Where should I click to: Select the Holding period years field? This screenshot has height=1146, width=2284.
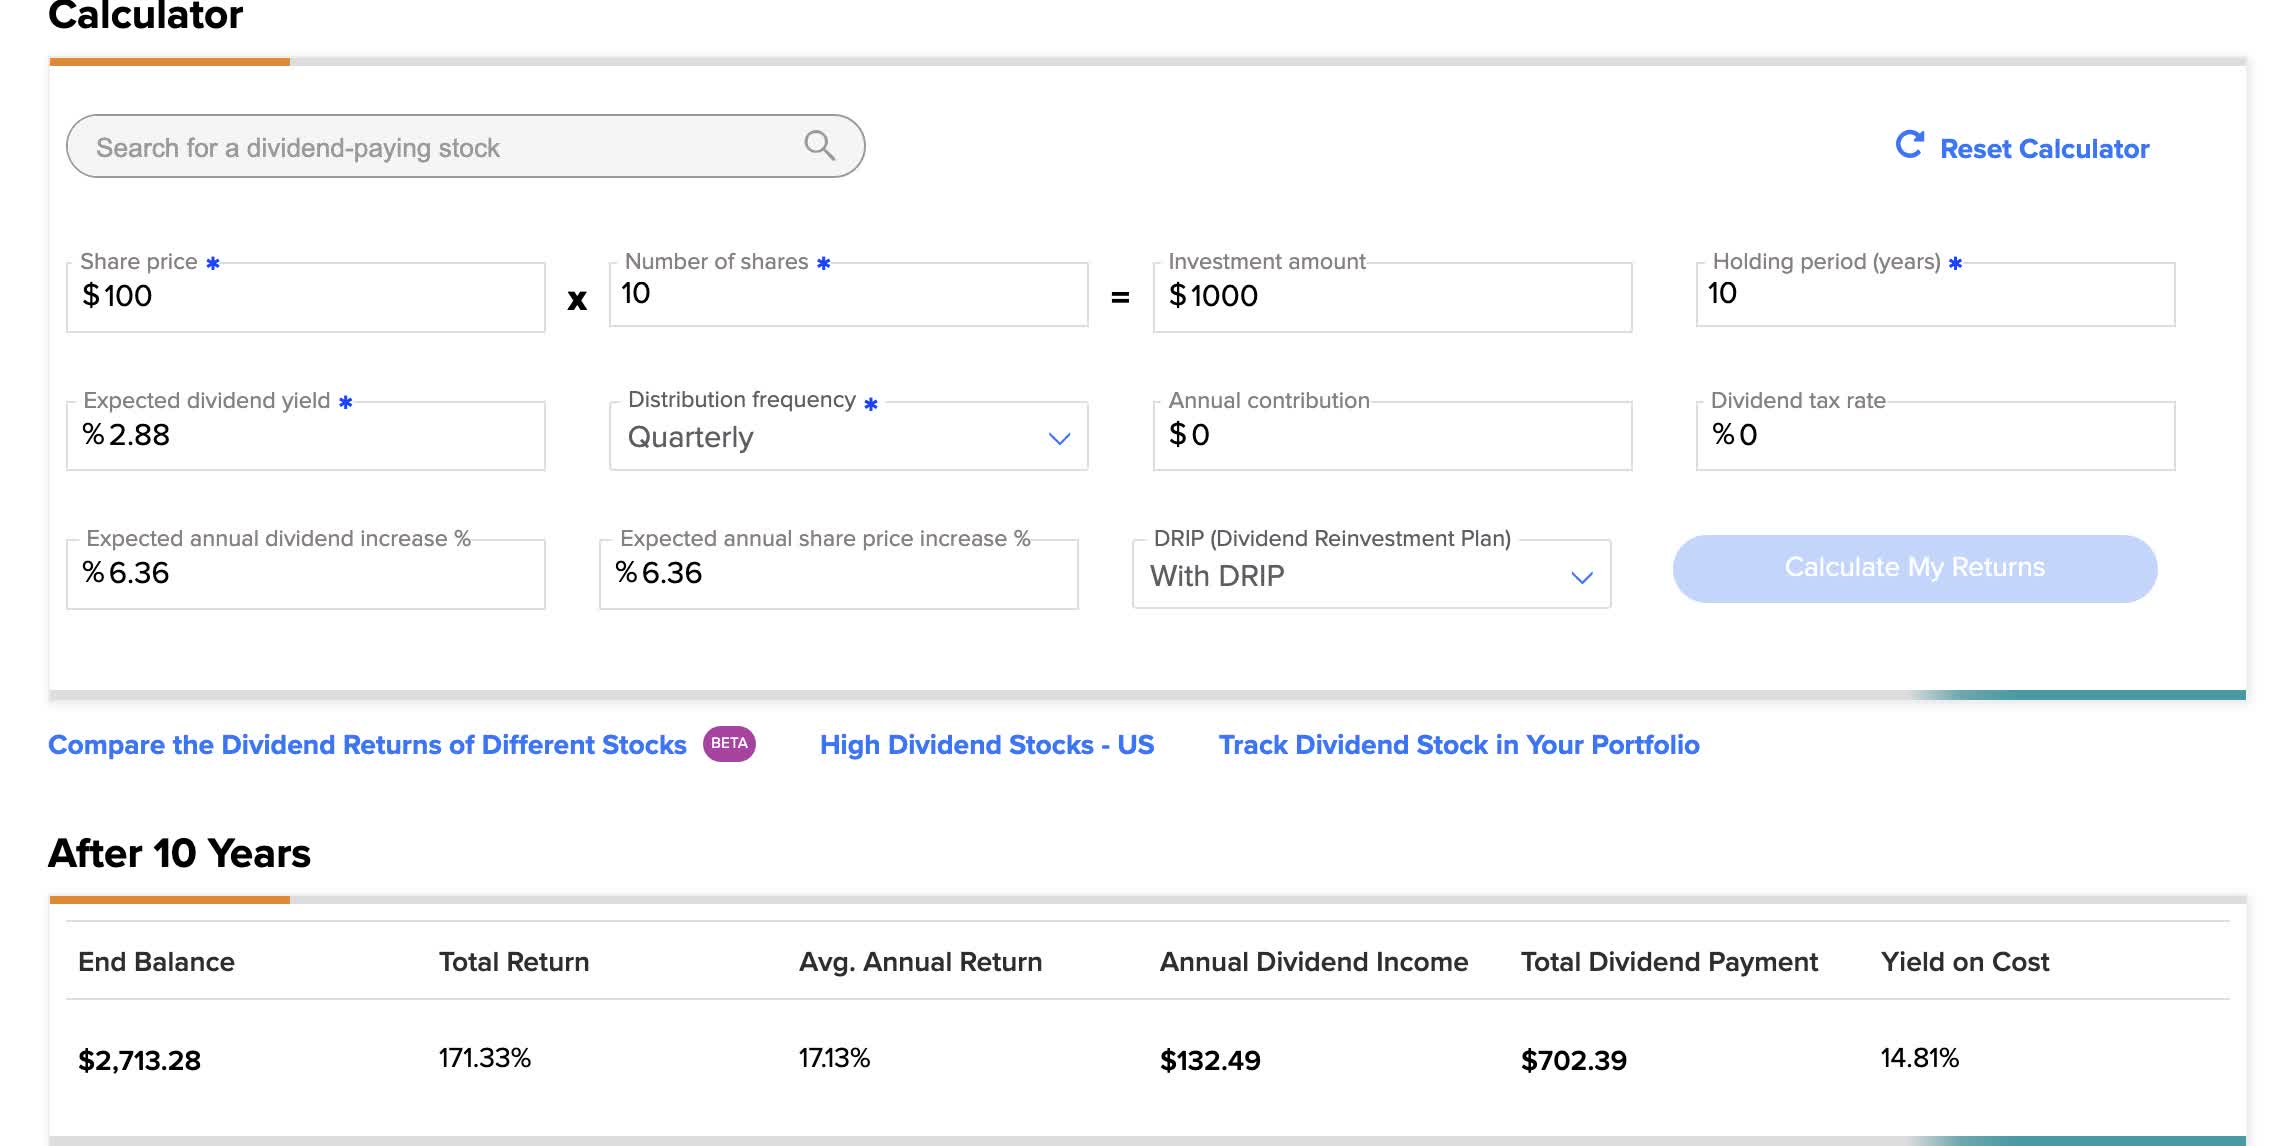point(1936,295)
